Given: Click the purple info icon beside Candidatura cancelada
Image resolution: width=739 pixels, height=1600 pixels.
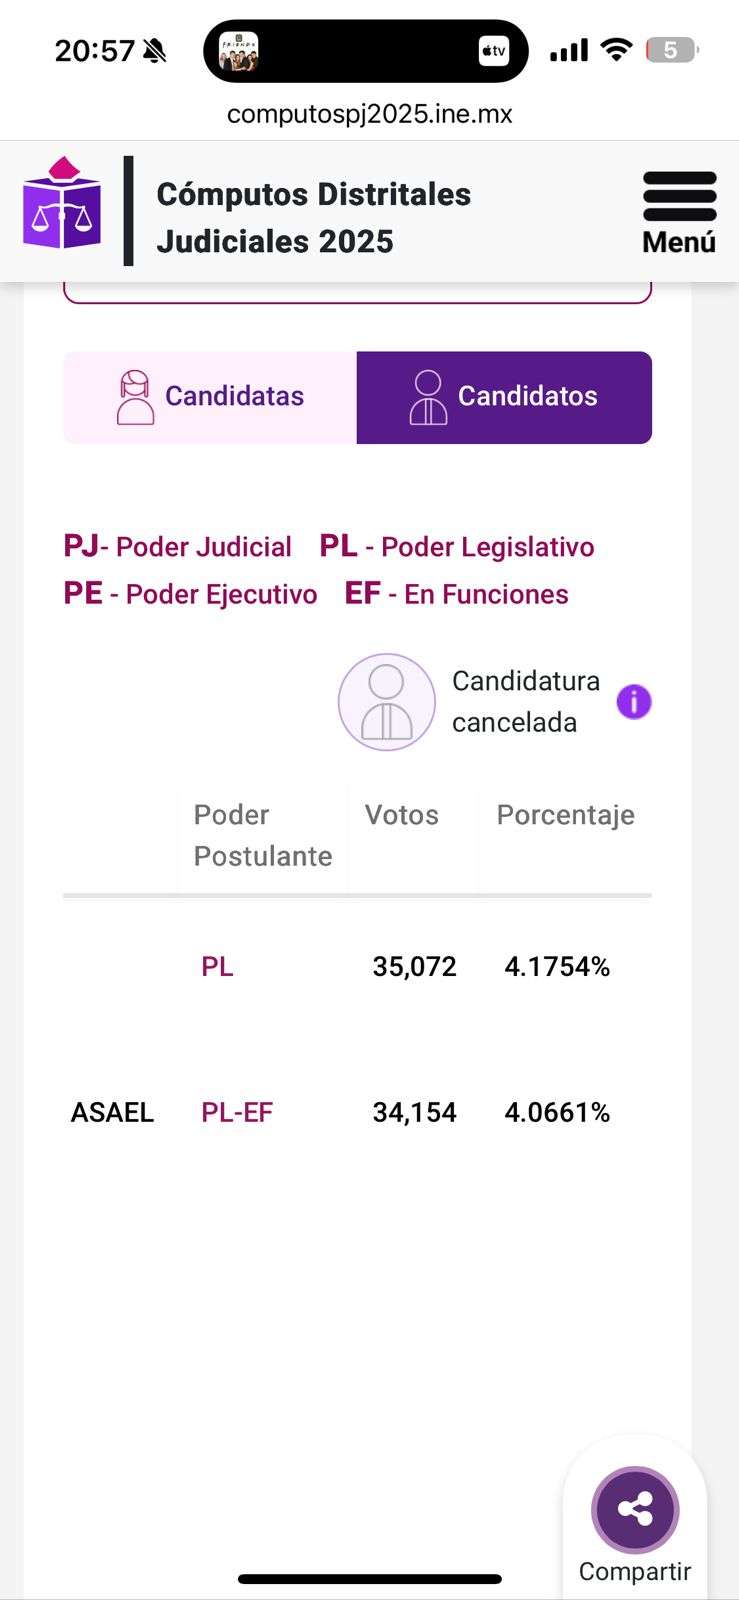Looking at the screenshot, I should tap(634, 702).
